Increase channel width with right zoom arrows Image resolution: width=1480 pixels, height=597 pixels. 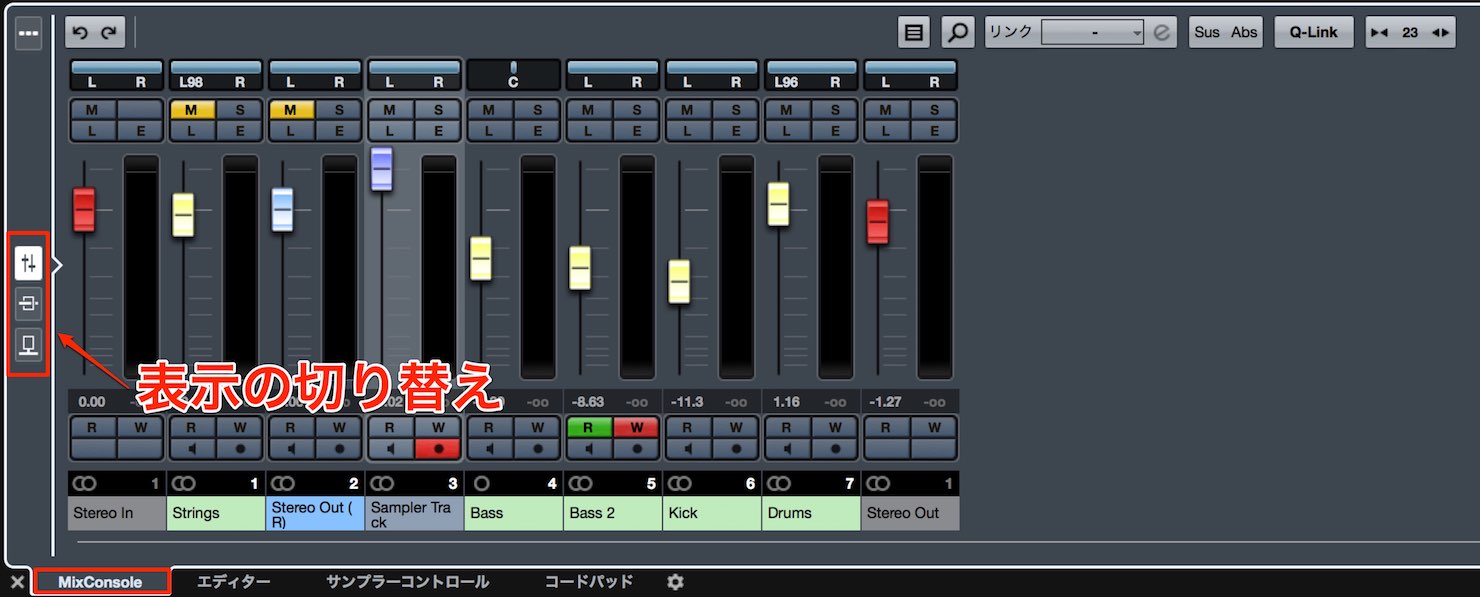1441,33
